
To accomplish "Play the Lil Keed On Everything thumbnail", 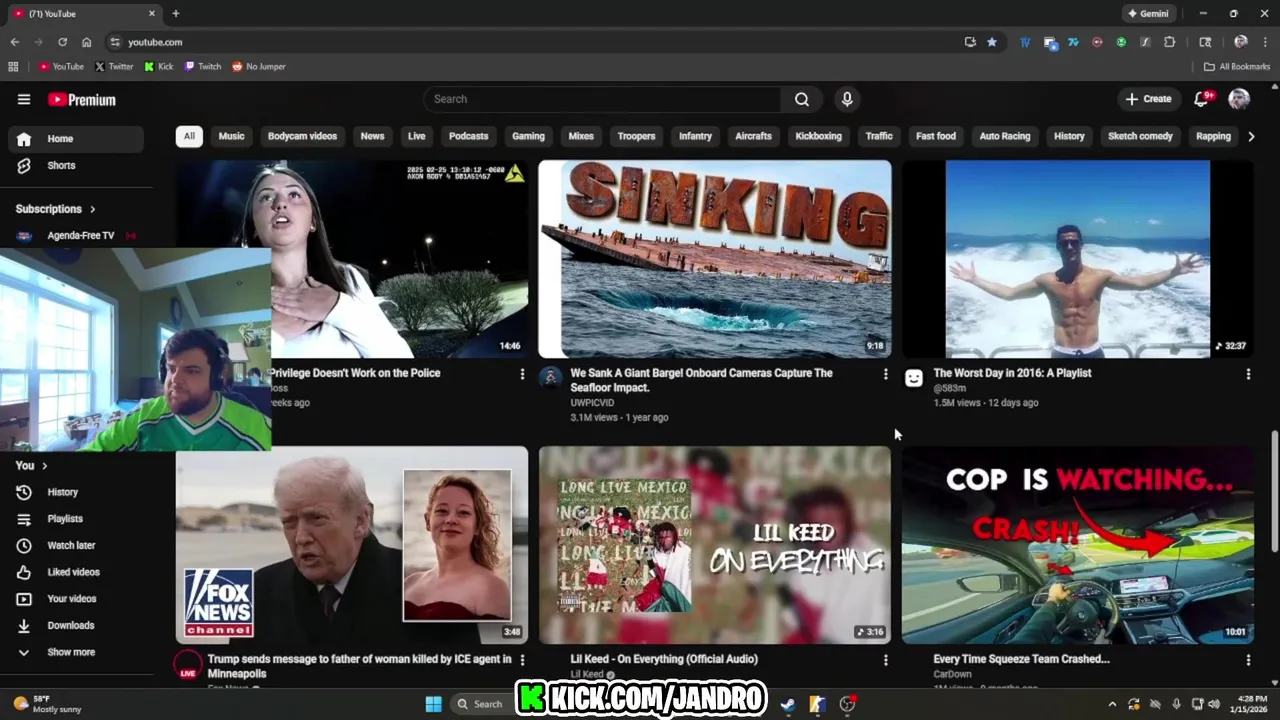I will click(715, 545).
